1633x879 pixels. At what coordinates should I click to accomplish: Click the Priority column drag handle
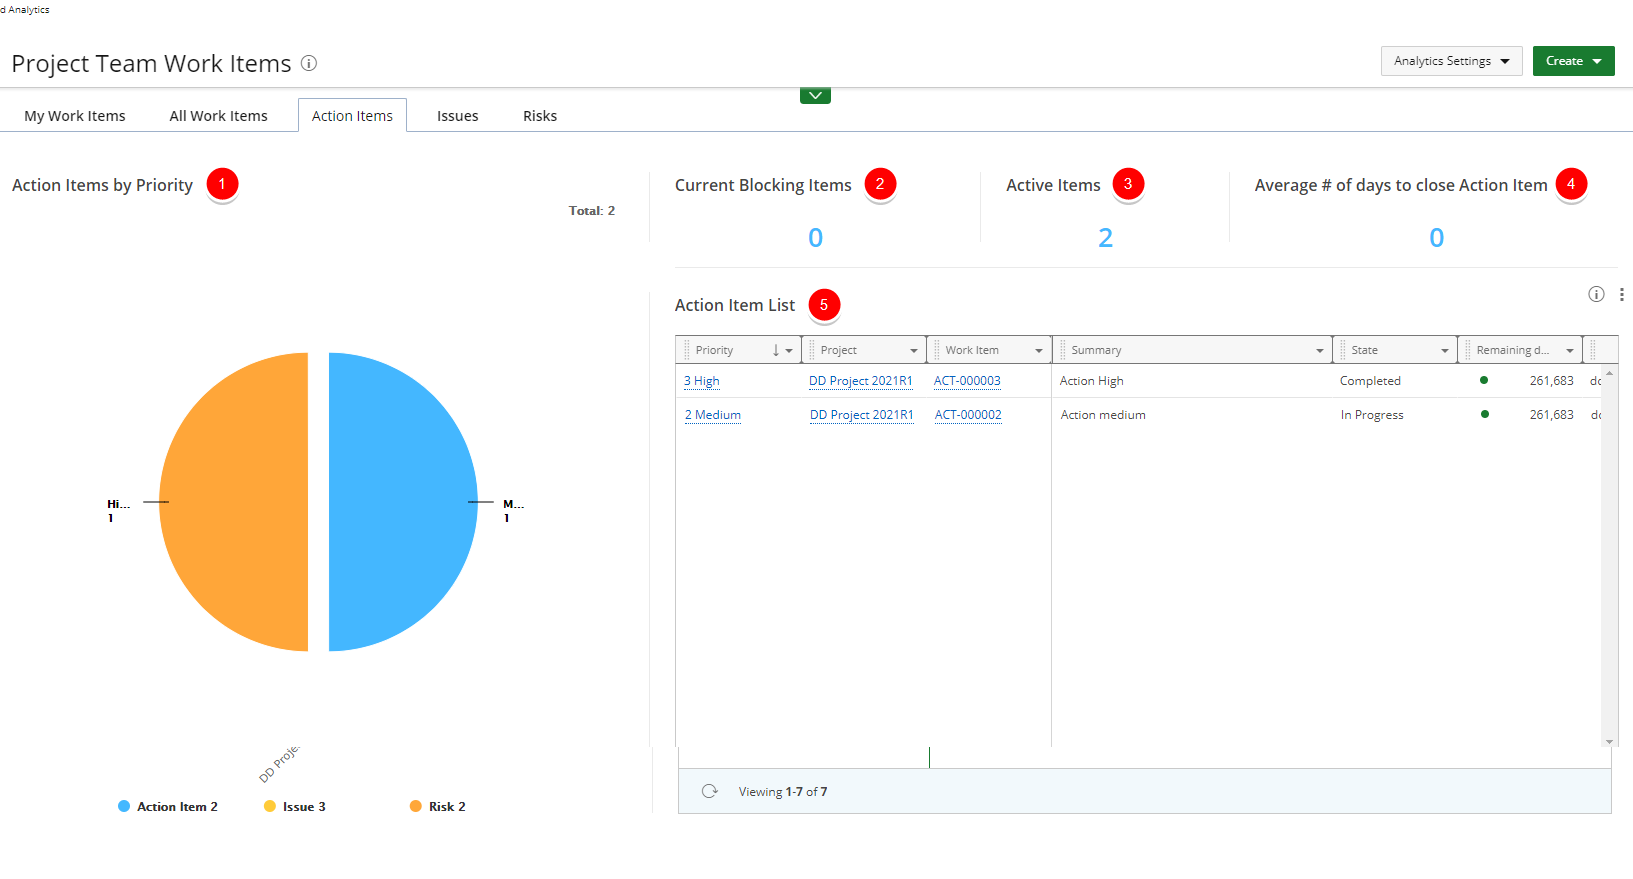(687, 350)
